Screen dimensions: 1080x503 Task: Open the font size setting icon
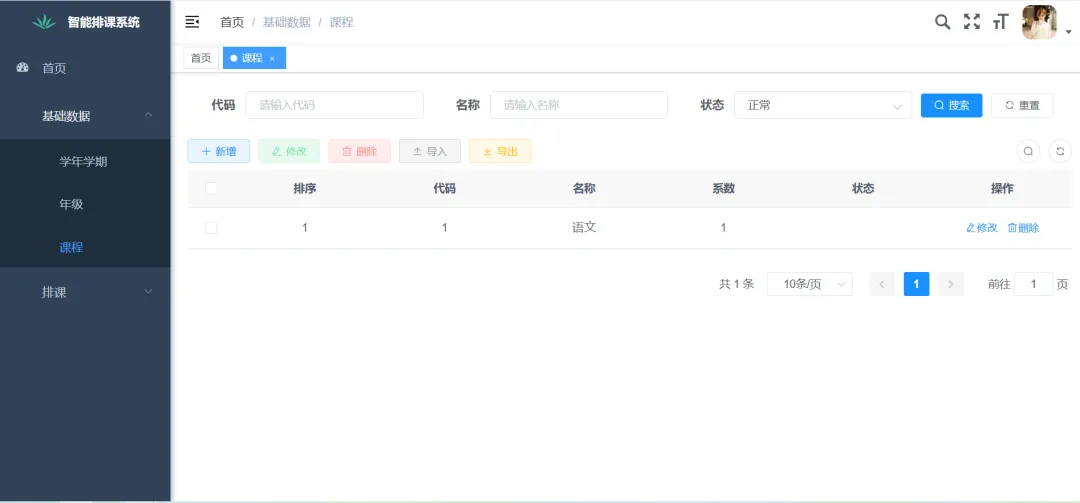(1000, 22)
